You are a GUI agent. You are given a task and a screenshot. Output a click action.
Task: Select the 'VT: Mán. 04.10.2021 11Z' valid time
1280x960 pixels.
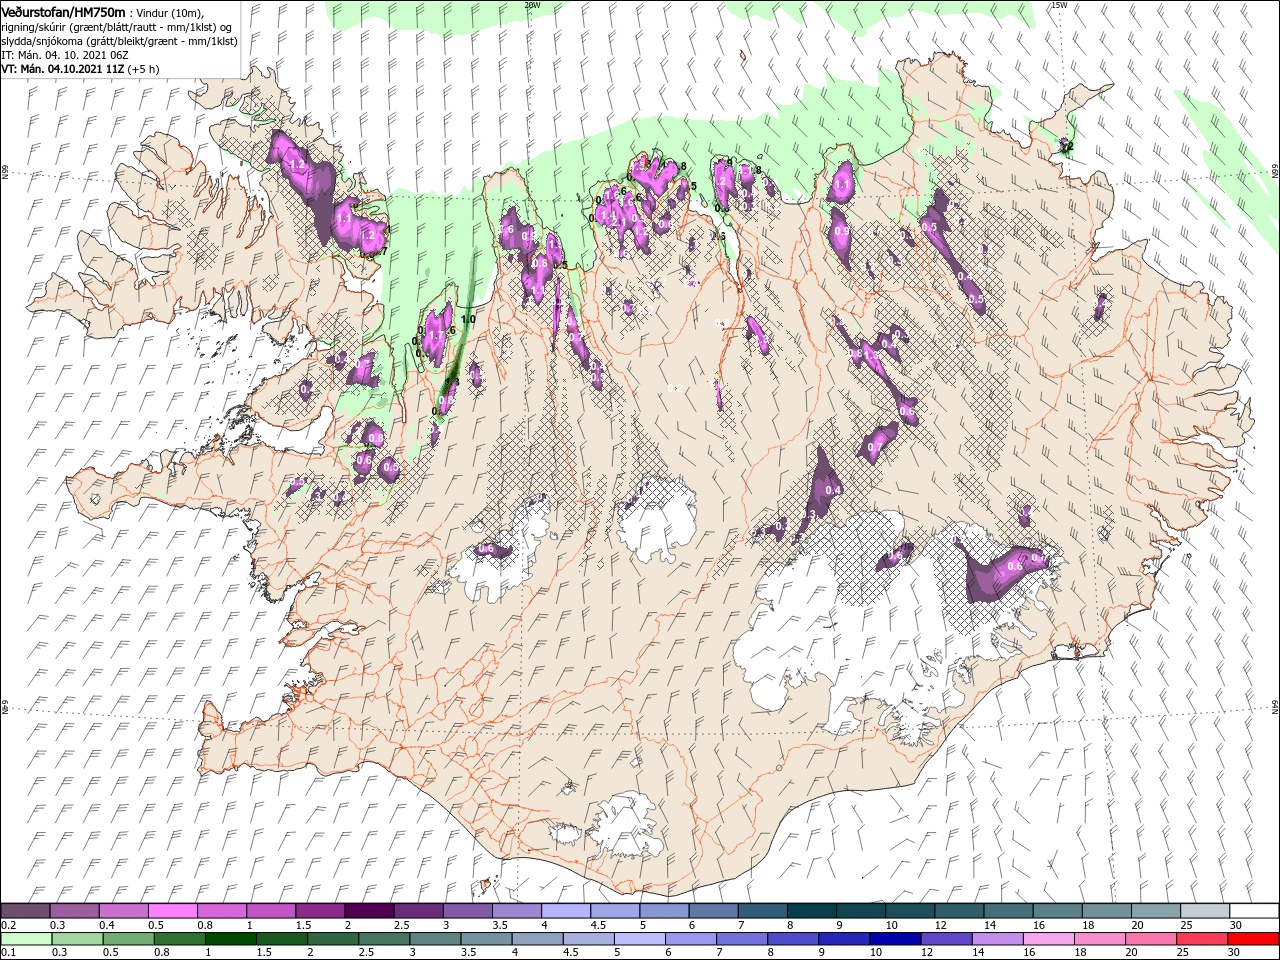tap(63, 69)
